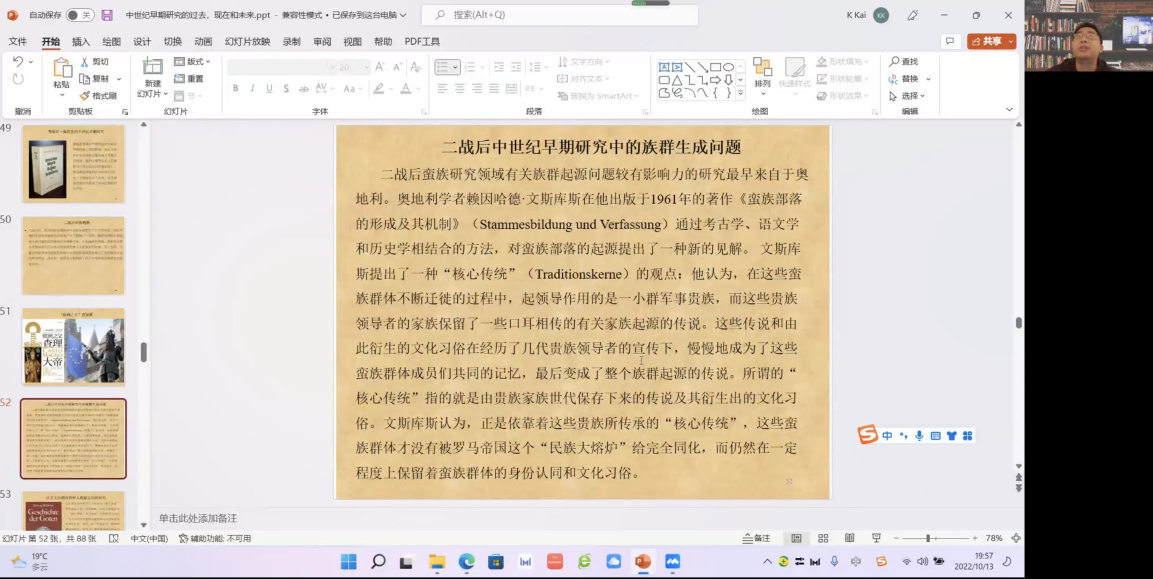
Task: Start slideshow from status bar icon
Action: 876,538
